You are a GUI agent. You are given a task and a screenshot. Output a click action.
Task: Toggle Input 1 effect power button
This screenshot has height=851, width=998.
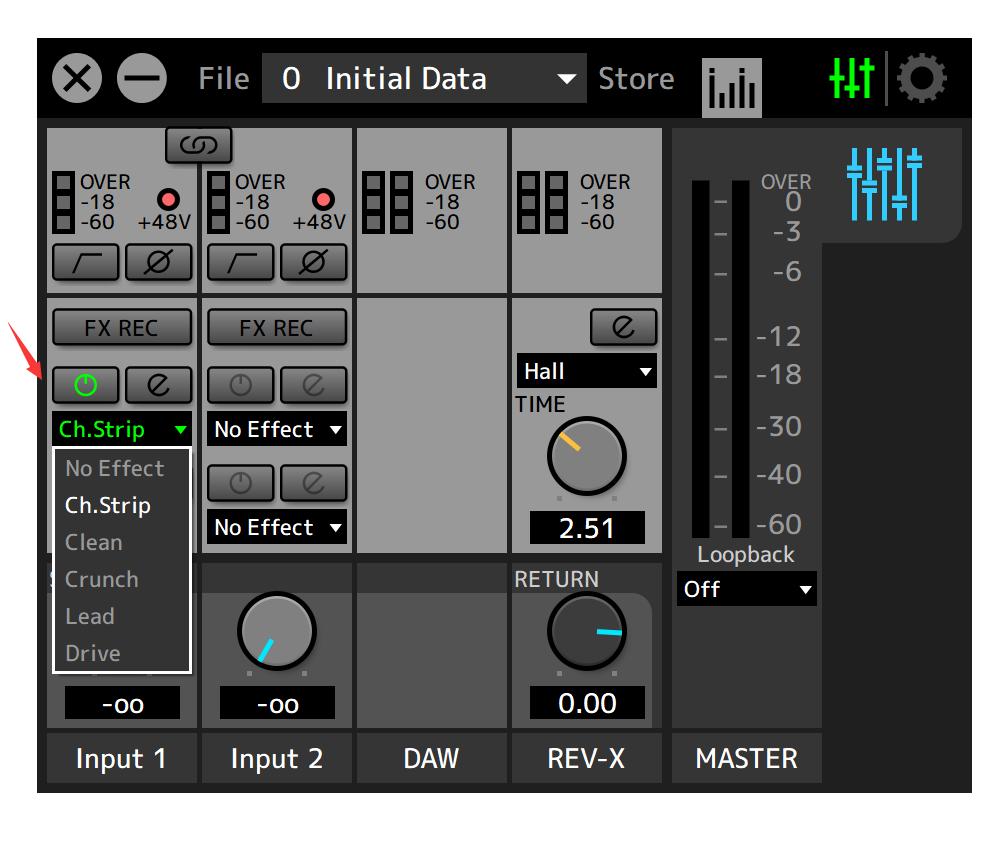tap(85, 384)
